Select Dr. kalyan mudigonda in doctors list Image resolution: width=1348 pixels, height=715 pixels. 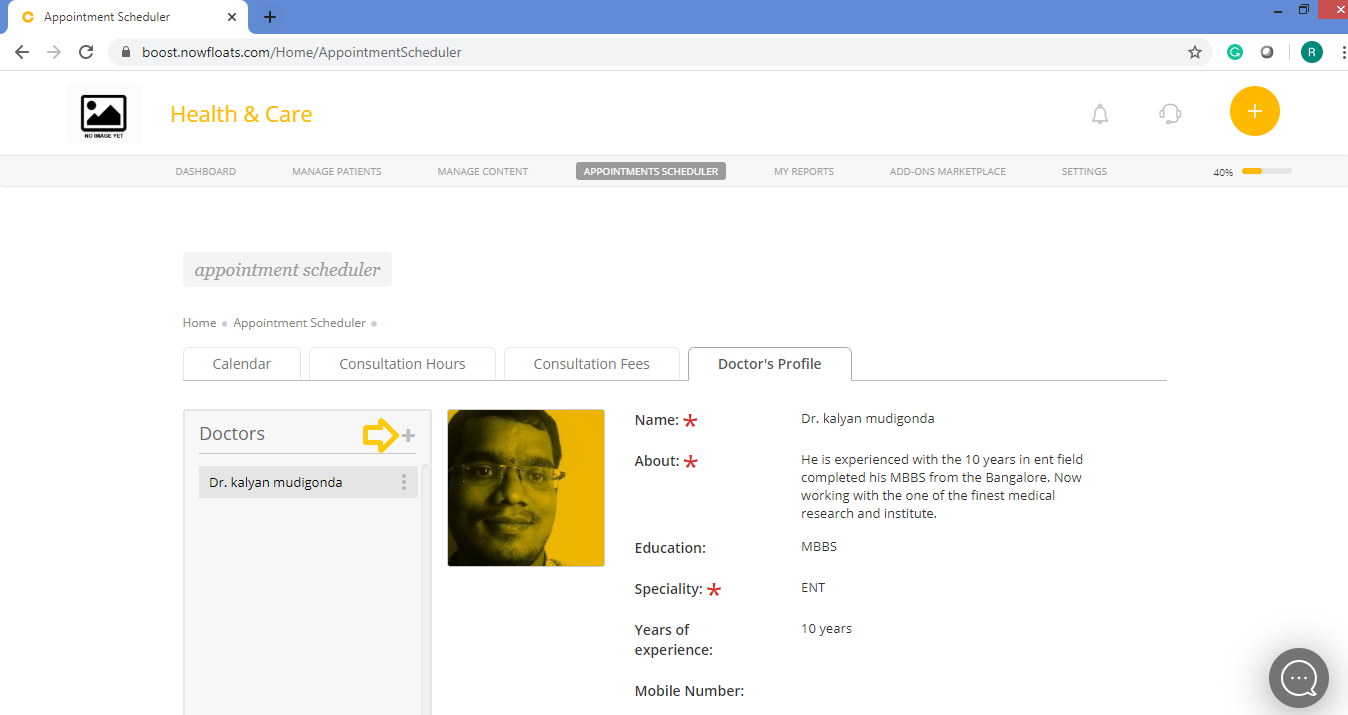click(x=308, y=482)
